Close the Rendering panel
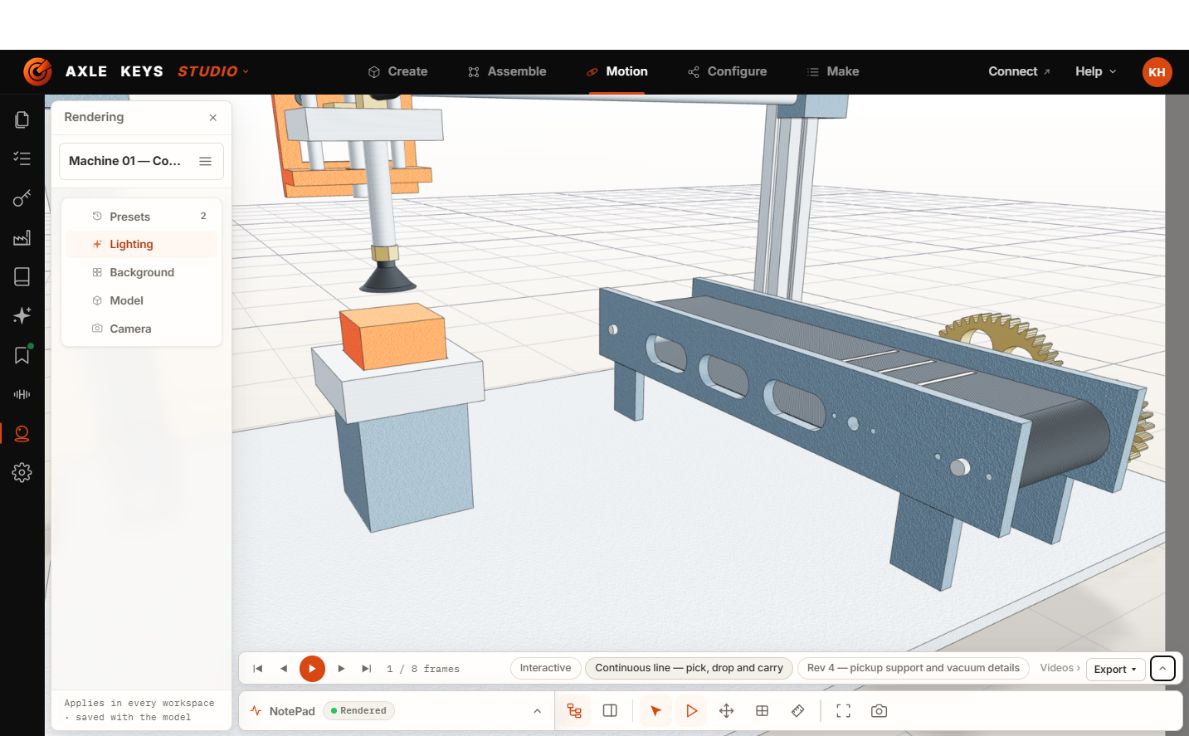This screenshot has height=736, width=1189. (x=213, y=117)
